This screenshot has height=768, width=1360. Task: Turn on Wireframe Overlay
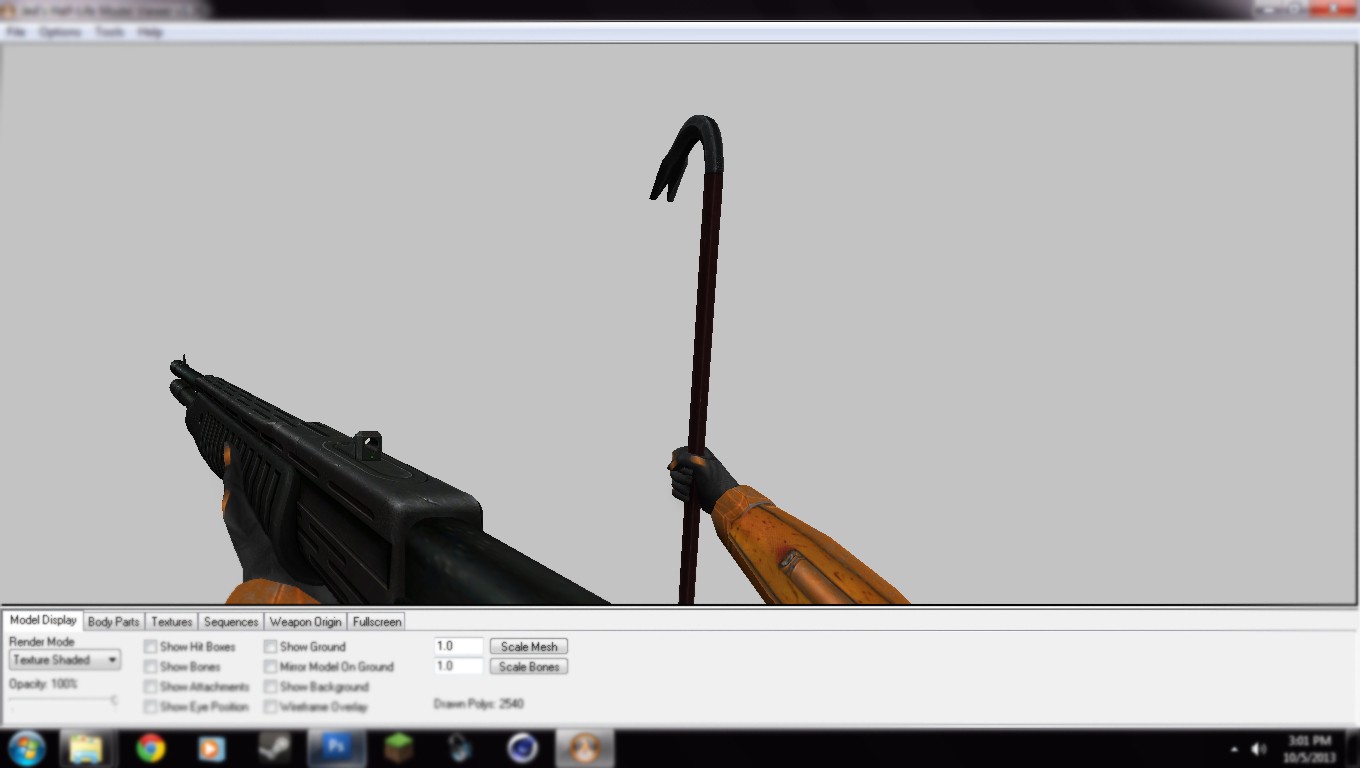pyautogui.click(x=270, y=707)
